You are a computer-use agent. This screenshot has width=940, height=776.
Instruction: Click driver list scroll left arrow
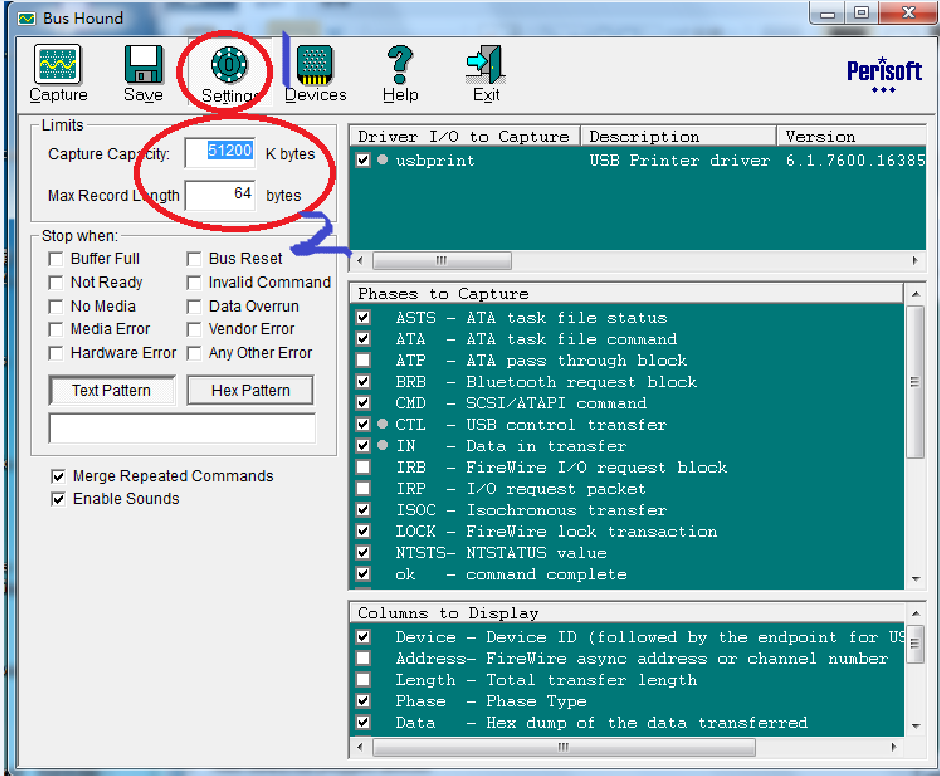tap(360, 260)
